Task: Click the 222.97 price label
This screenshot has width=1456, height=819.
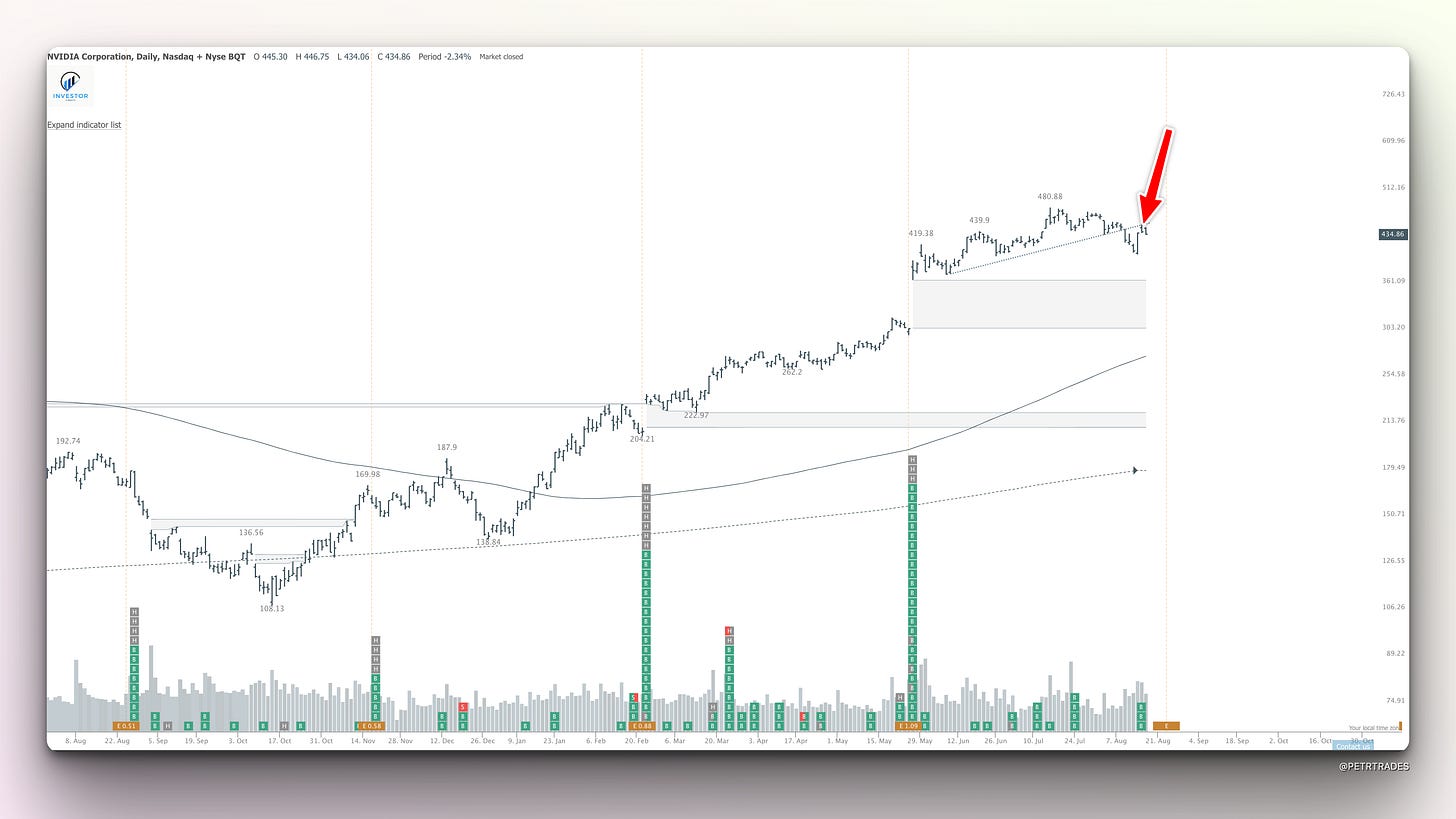Action: pos(696,415)
